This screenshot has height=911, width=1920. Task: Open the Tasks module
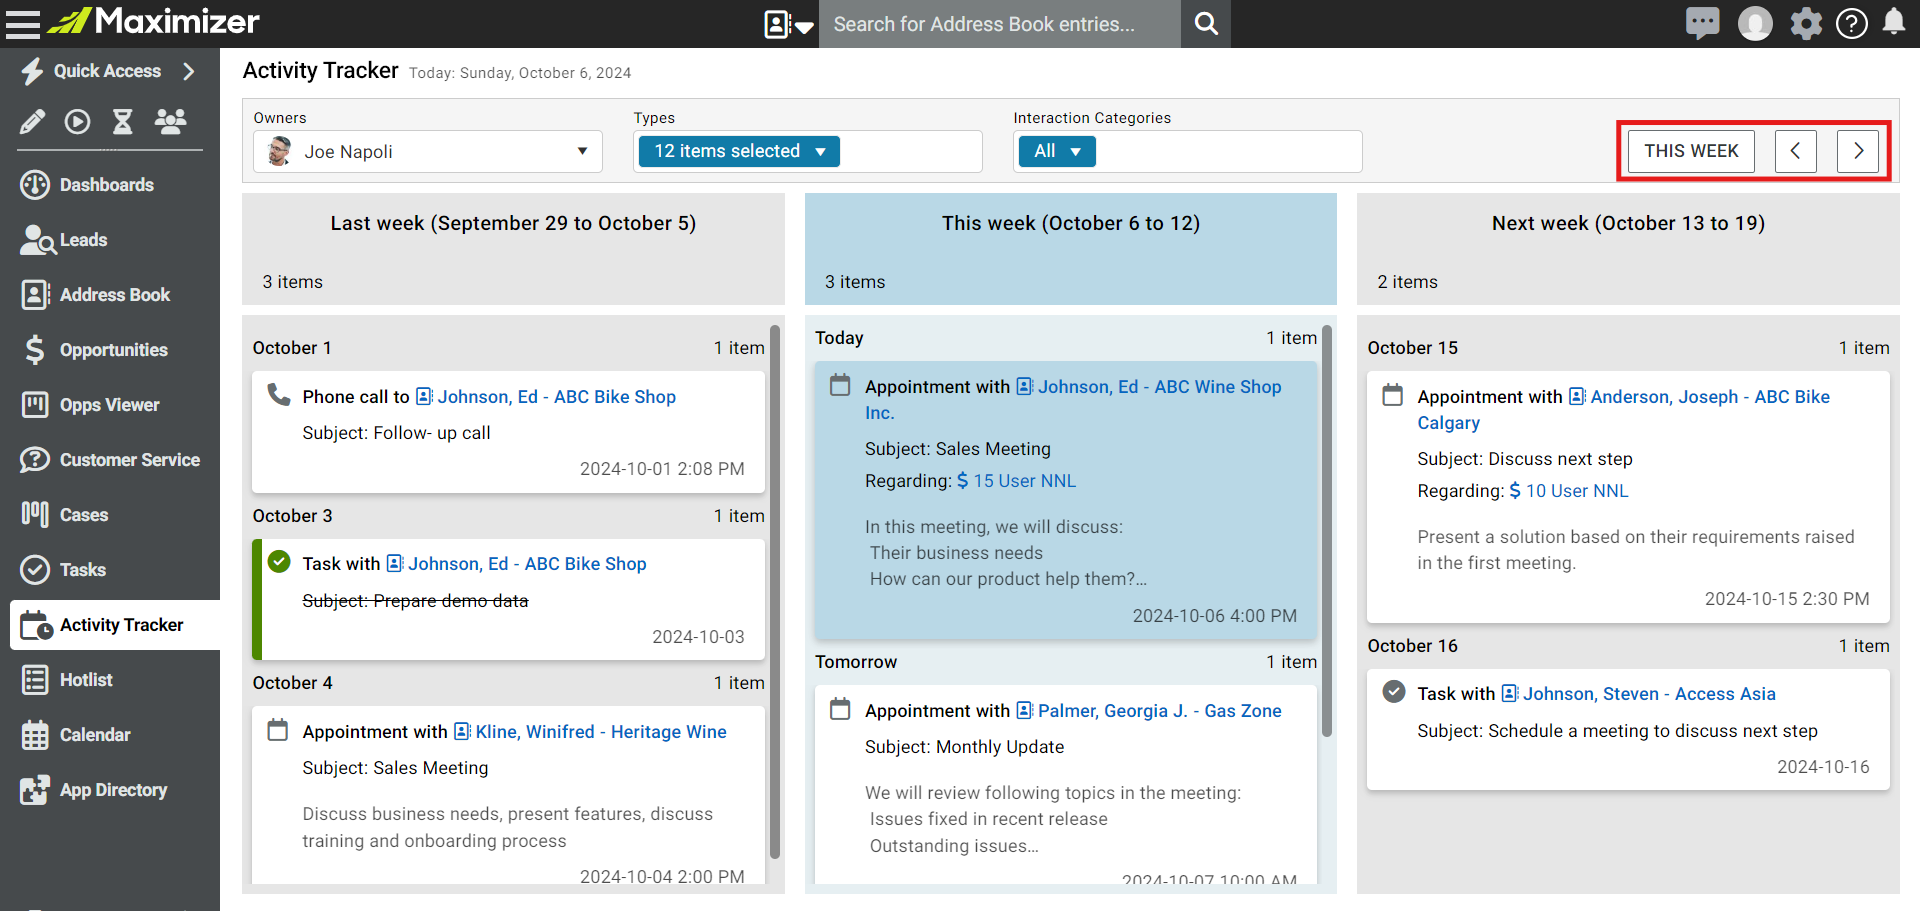pyautogui.click(x=110, y=570)
